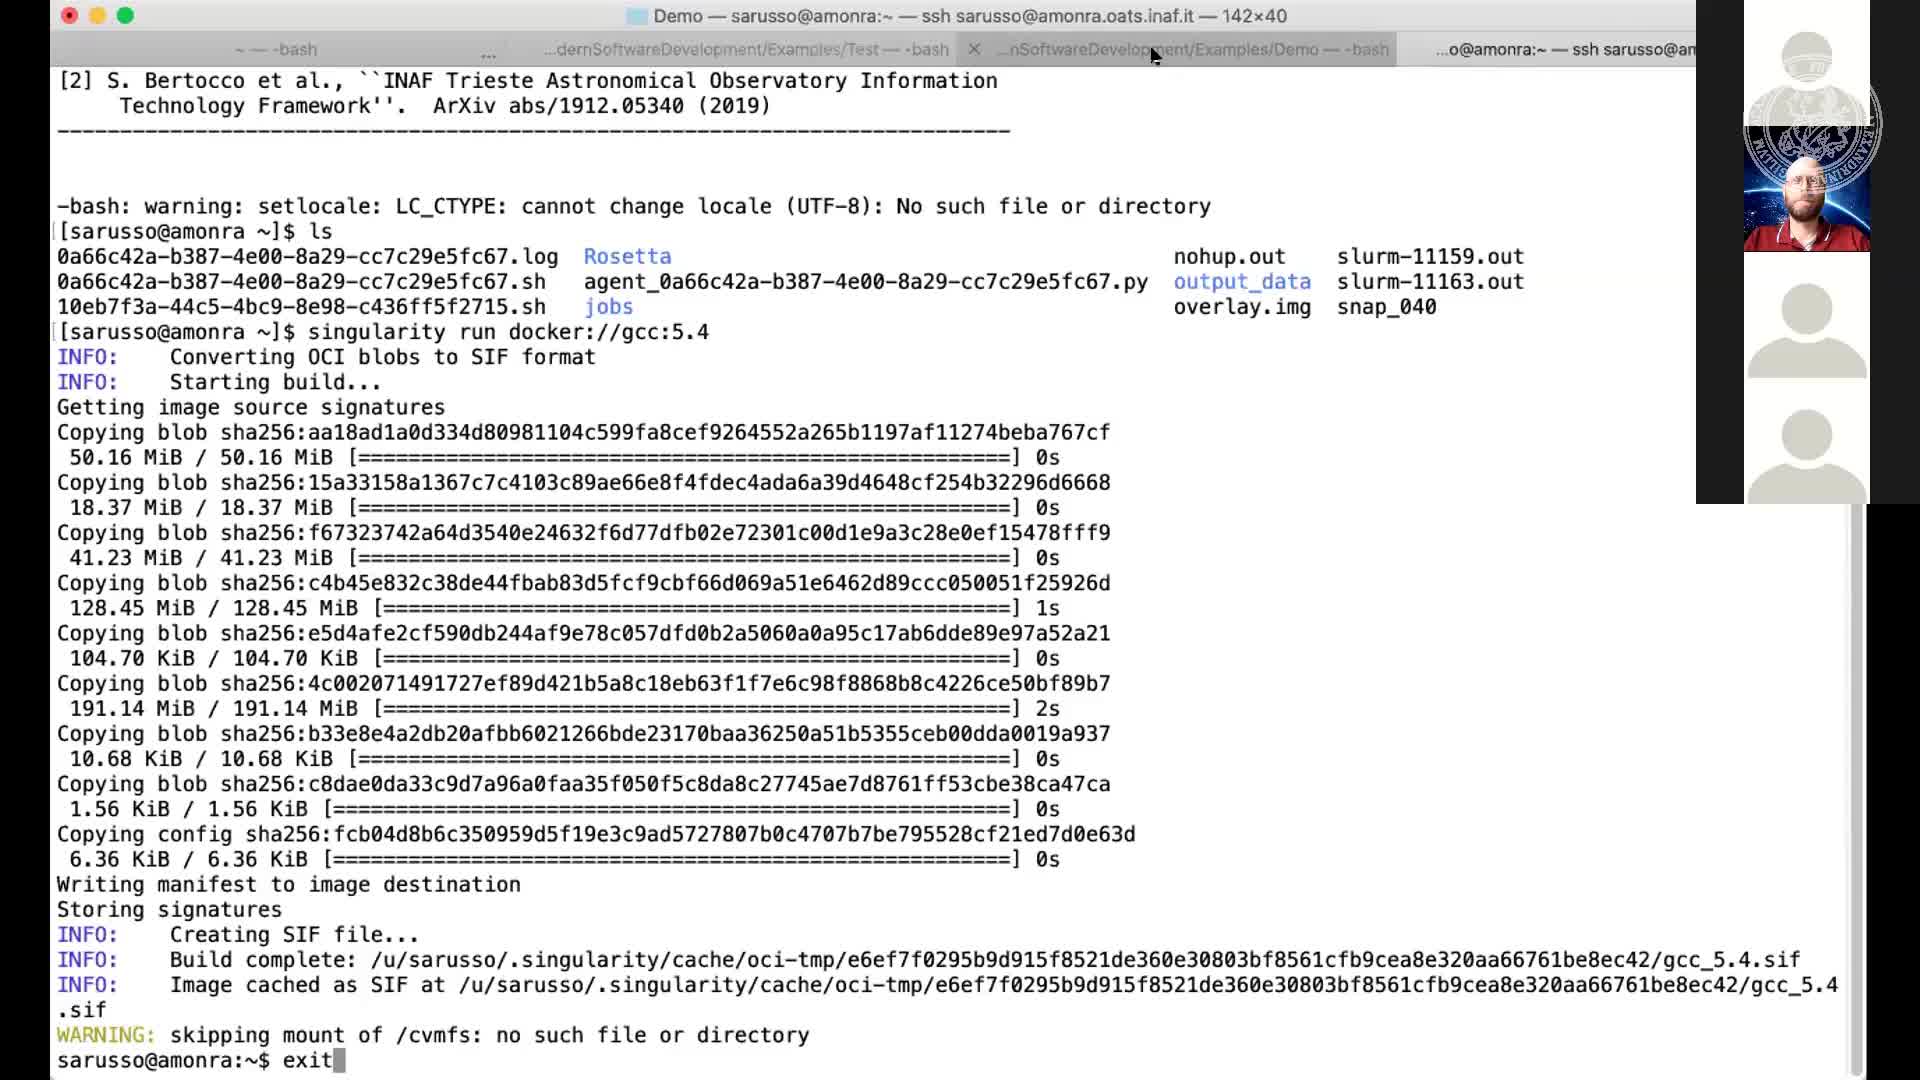Click the WARNING skipping mount message line
This screenshot has width=1920, height=1080.
coord(430,1035)
